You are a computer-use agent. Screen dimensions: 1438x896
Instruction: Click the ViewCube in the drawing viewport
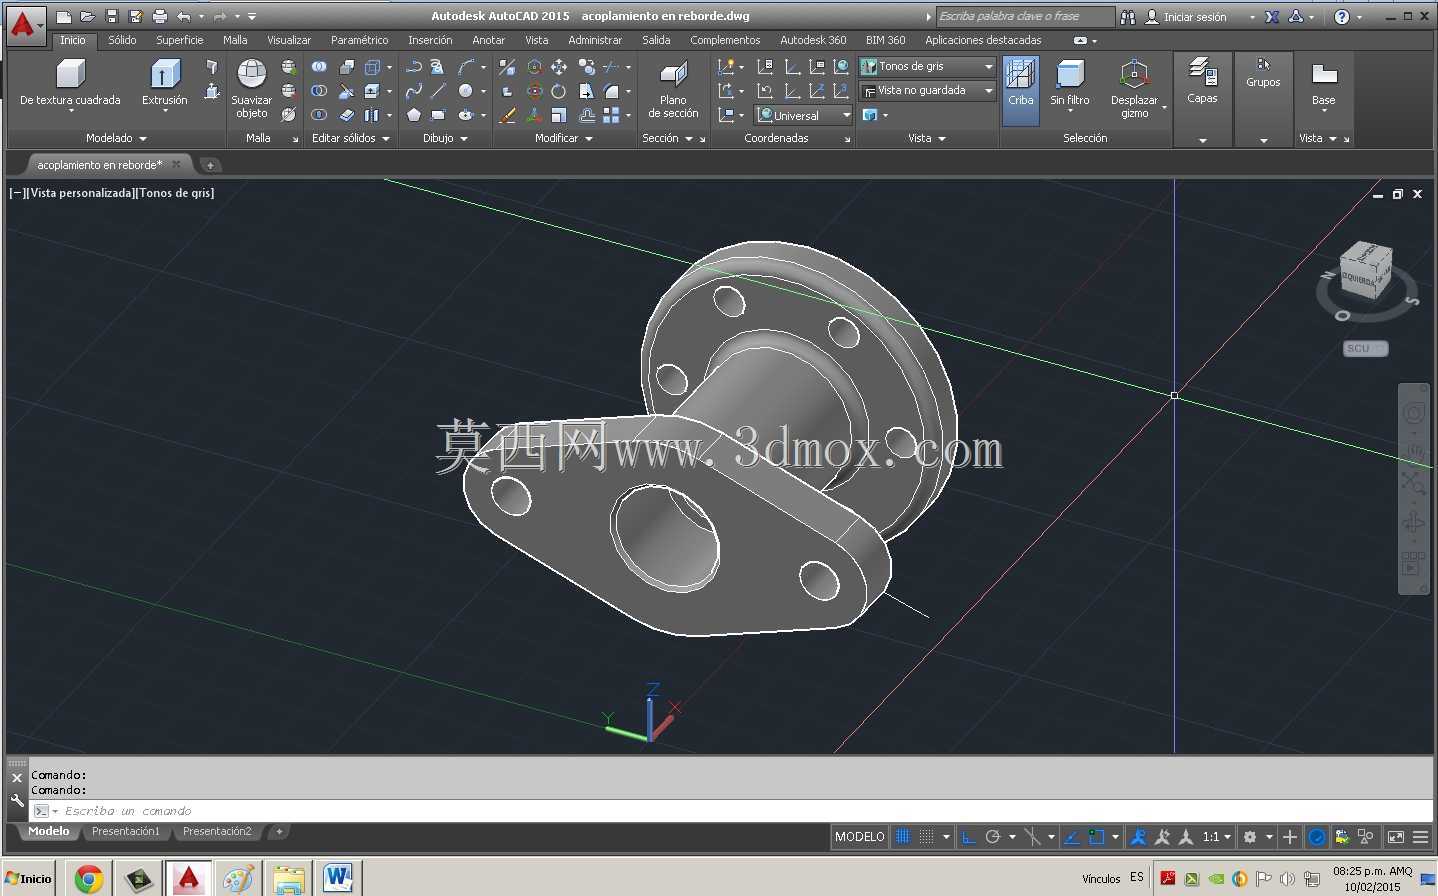point(1366,270)
